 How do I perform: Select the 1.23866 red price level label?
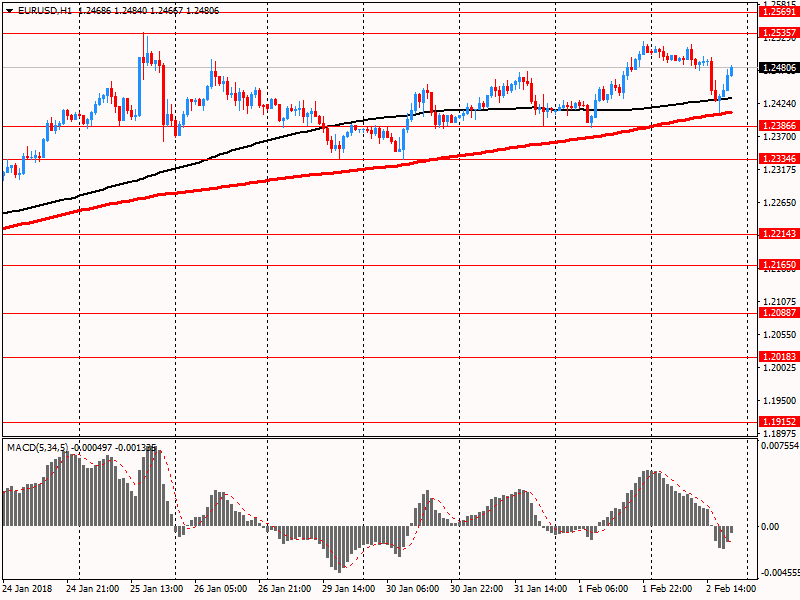(779, 126)
